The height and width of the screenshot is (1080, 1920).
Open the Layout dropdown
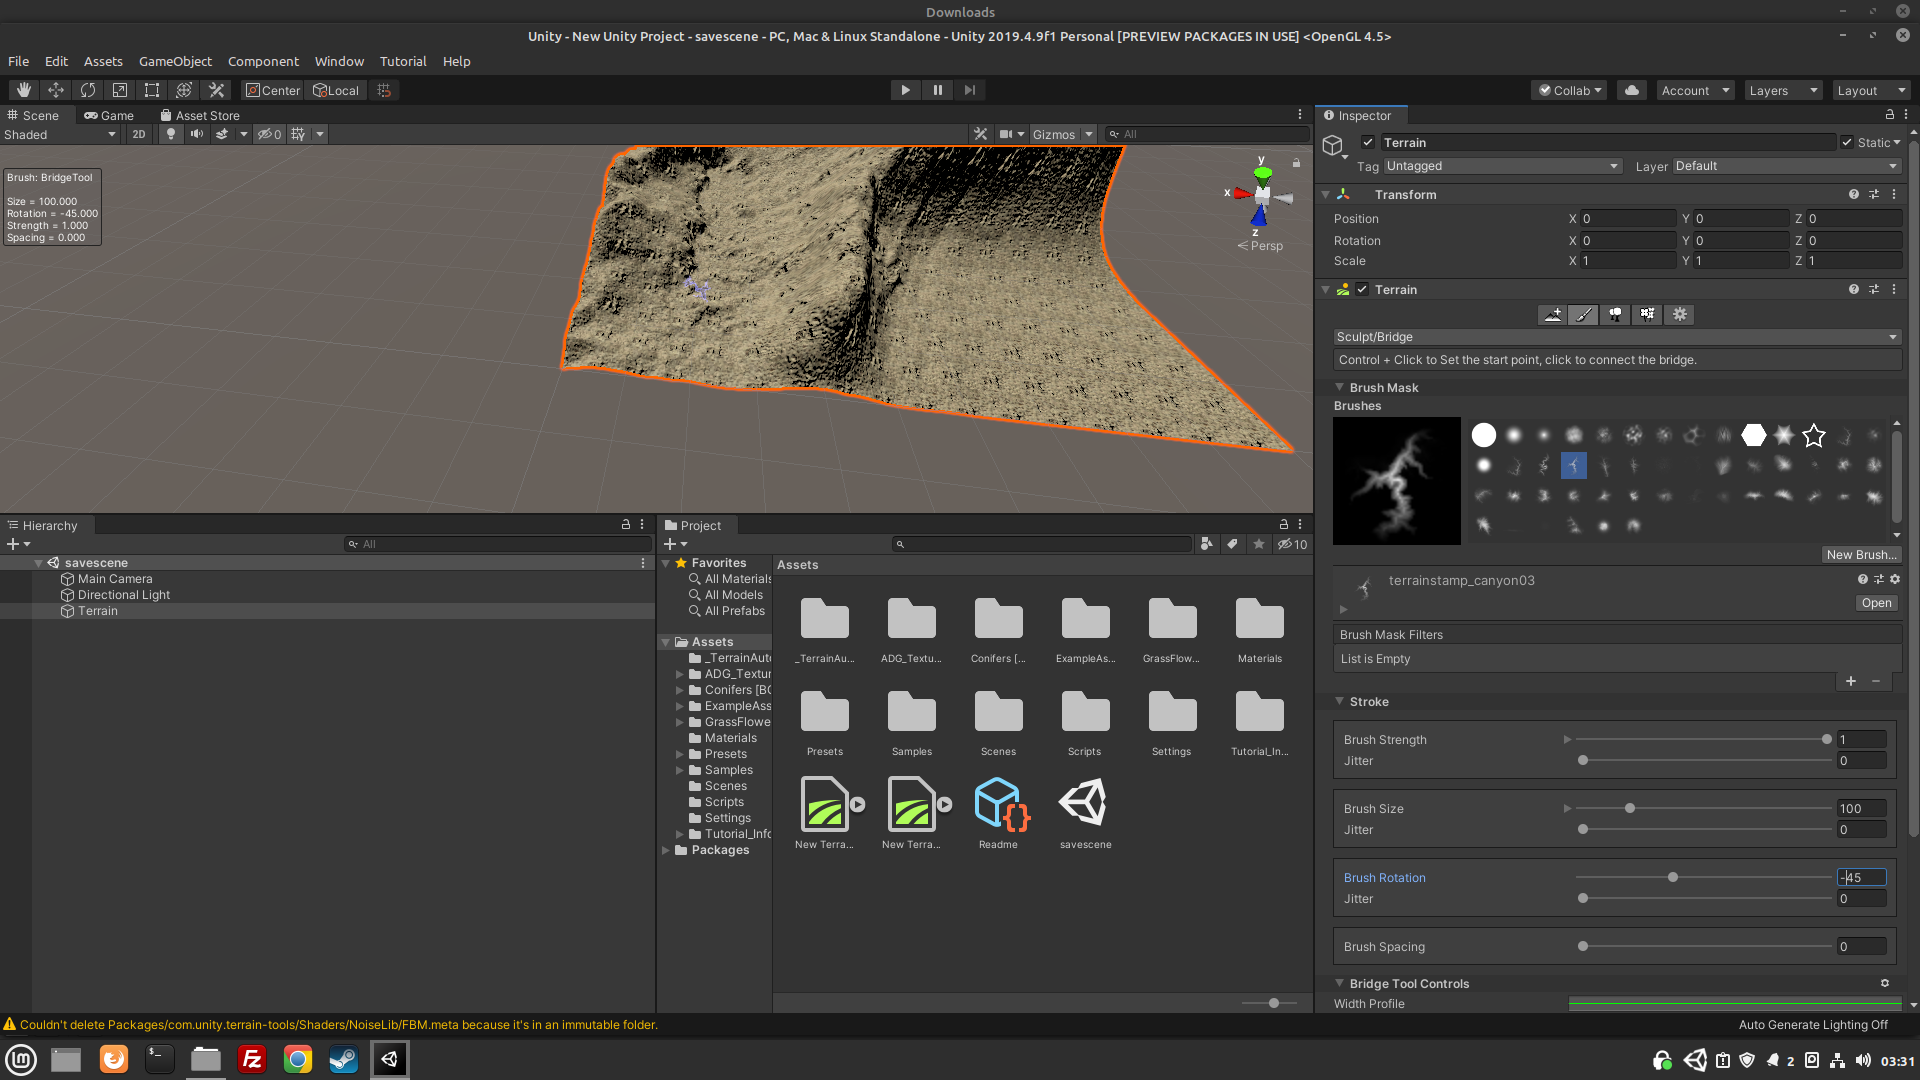(x=1871, y=90)
